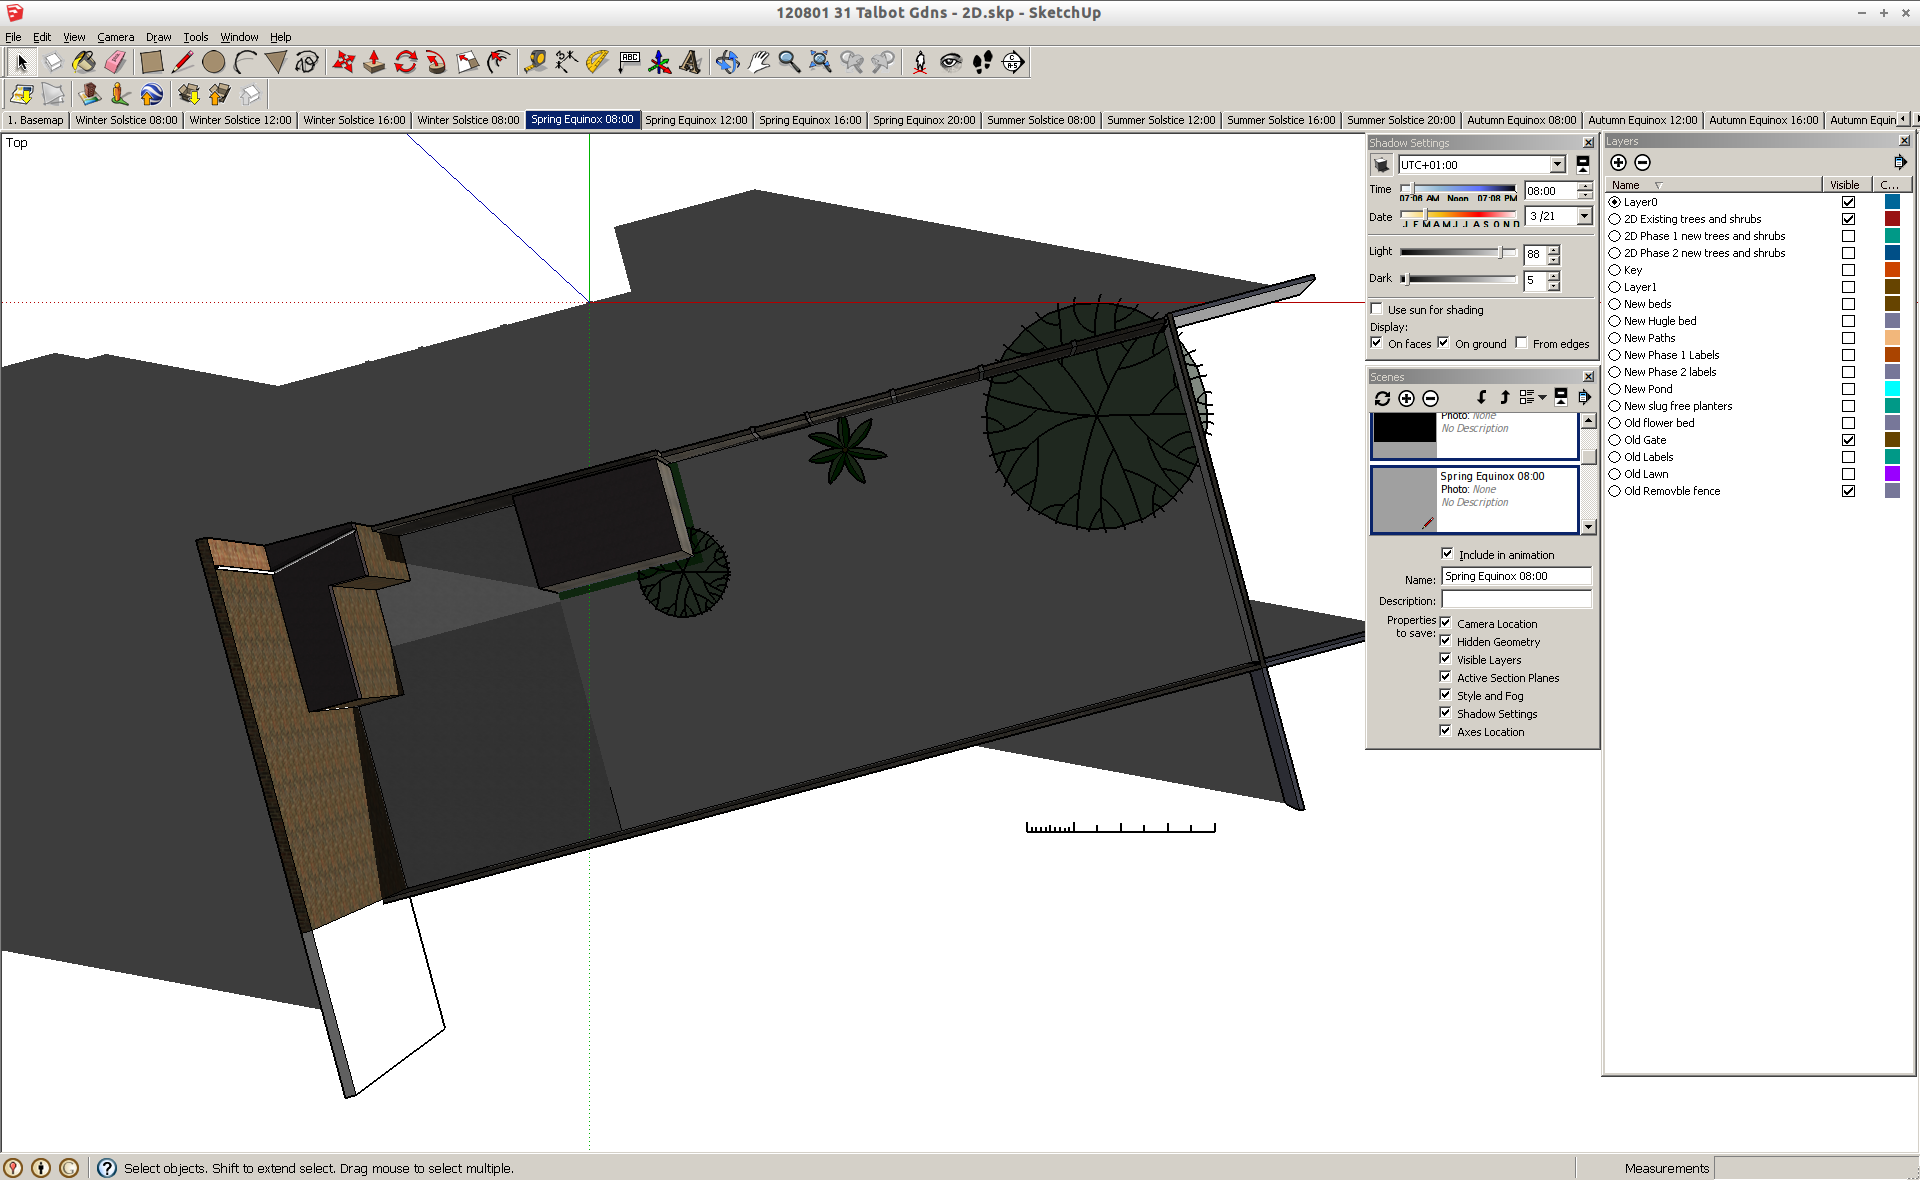The image size is (1920, 1180).
Task: Open the Camera menu
Action: click(115, 37)
